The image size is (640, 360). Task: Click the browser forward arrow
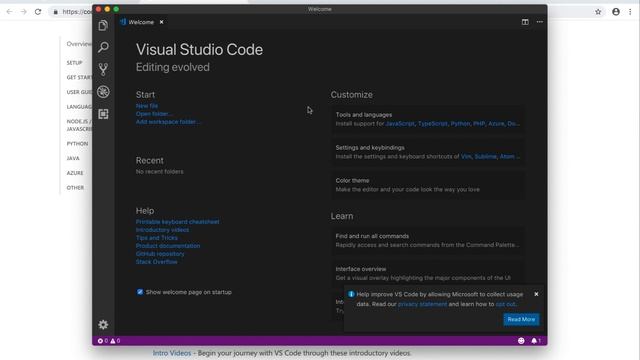[x=24, y=12]
